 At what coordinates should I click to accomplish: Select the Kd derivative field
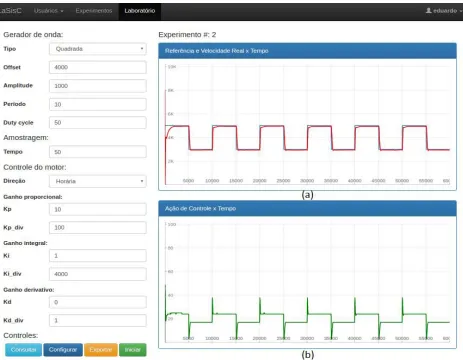coord(98,302)
